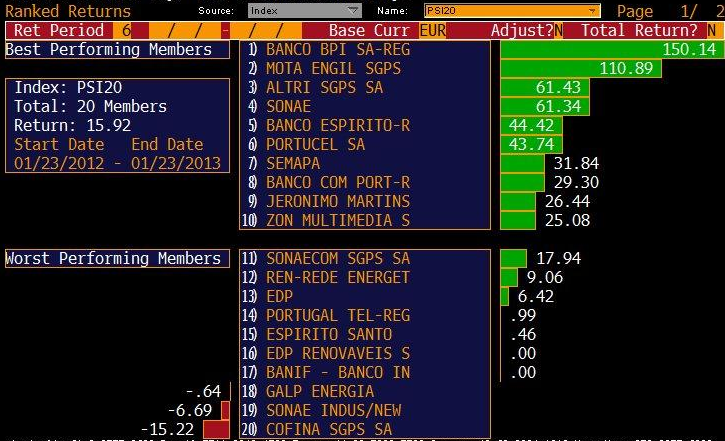Toggle the Adjust? N field
This screenshot has height=441, width=725.
pyautogui.click(x=558, y=31)
